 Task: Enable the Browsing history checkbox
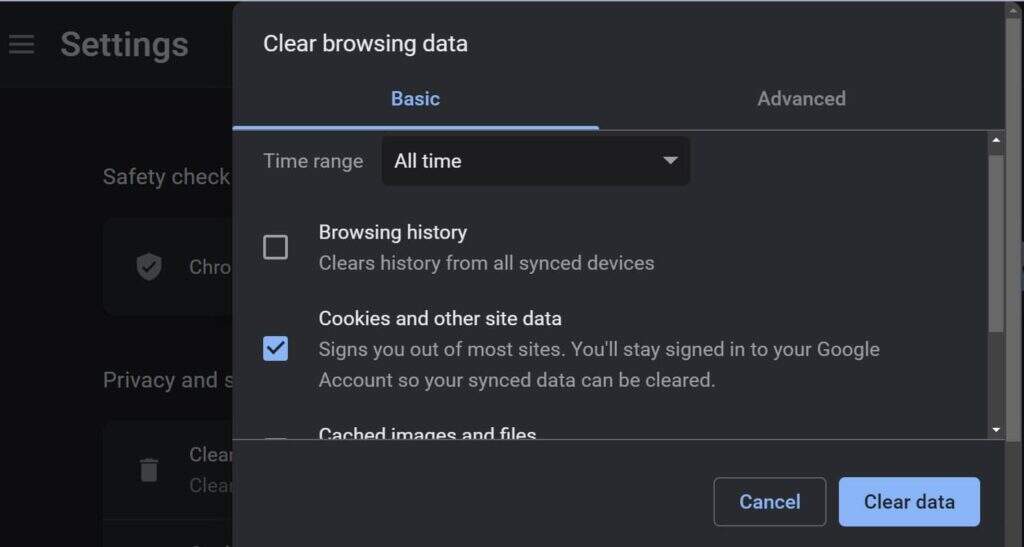click(275, 247)
